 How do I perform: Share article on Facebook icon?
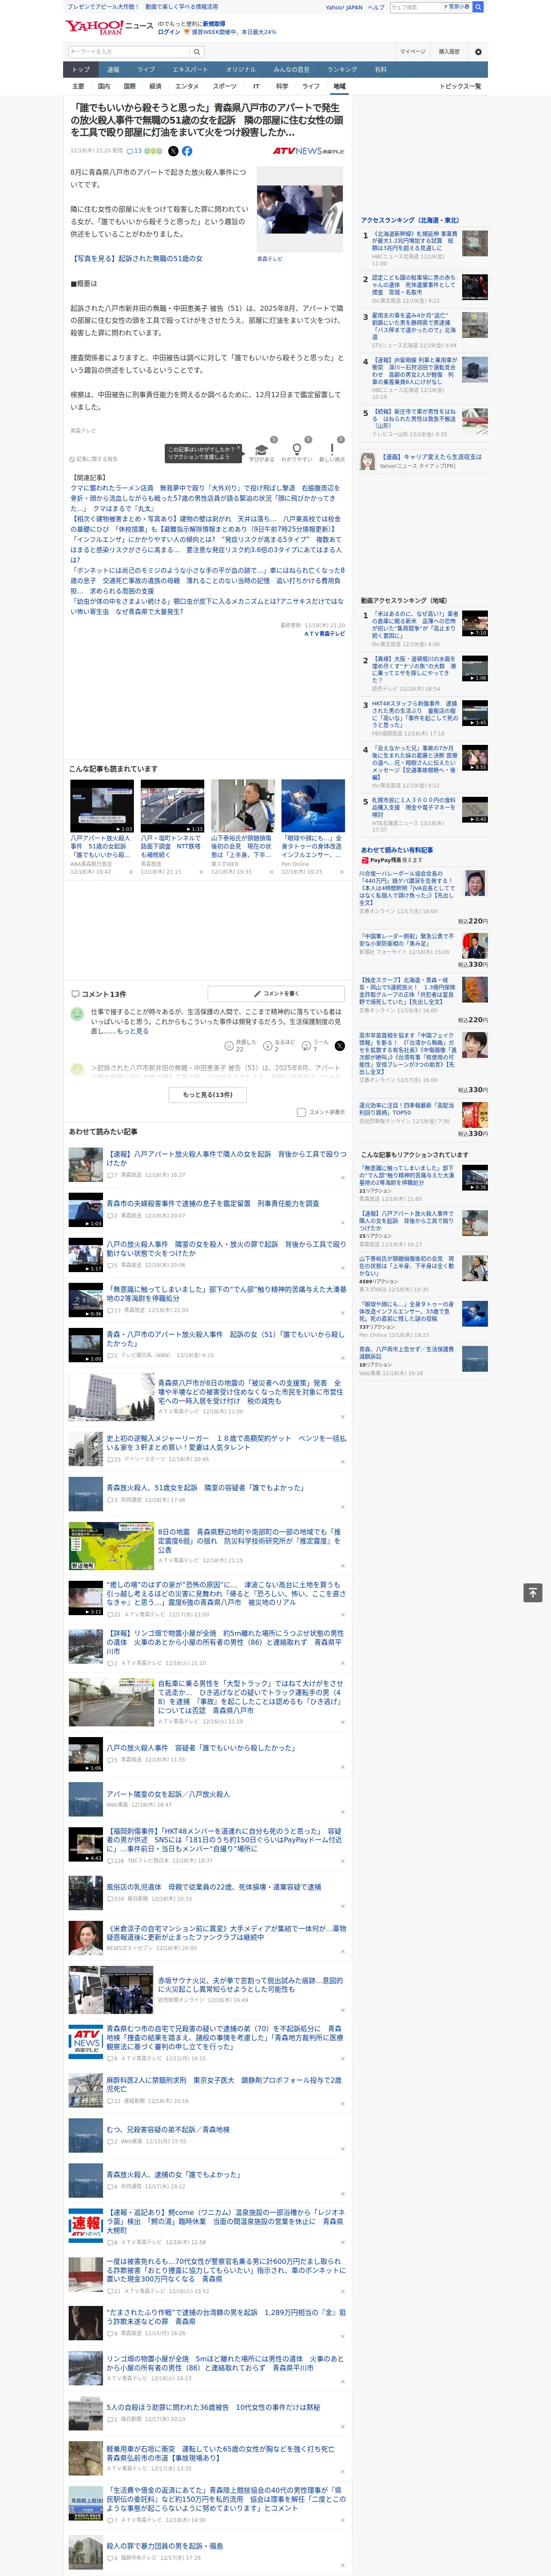tap(187, 151)
